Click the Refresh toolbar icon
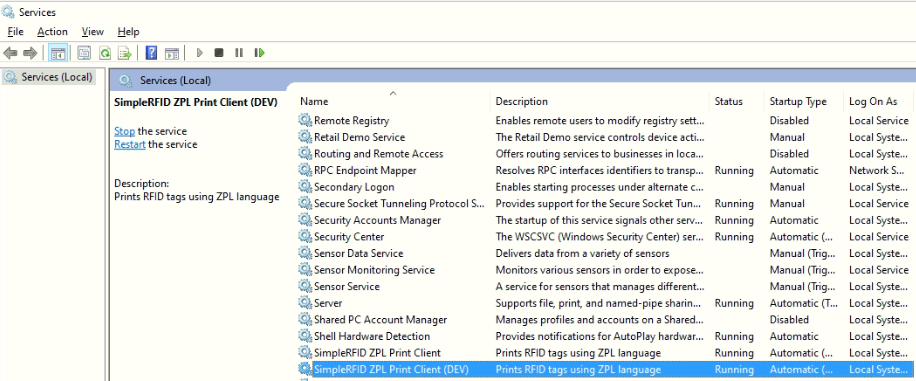The width and height of the screenshot is (916, 381). pos(105,53)
